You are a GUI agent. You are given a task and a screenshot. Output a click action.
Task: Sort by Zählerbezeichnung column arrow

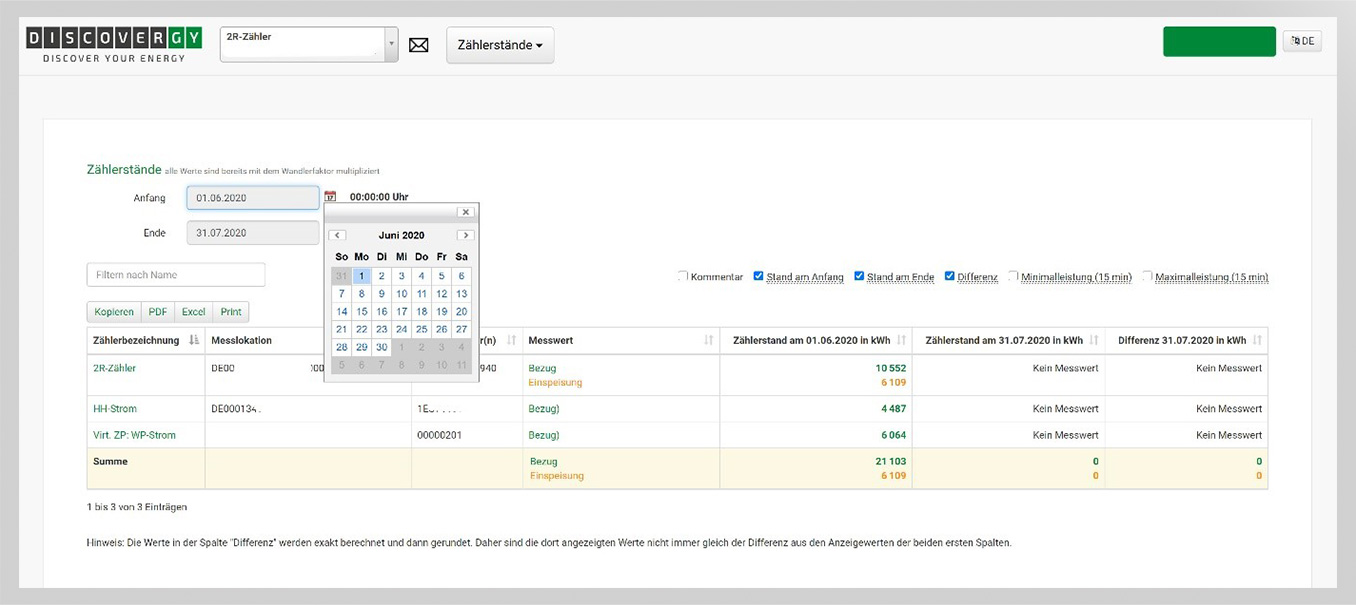click(194, 341)
